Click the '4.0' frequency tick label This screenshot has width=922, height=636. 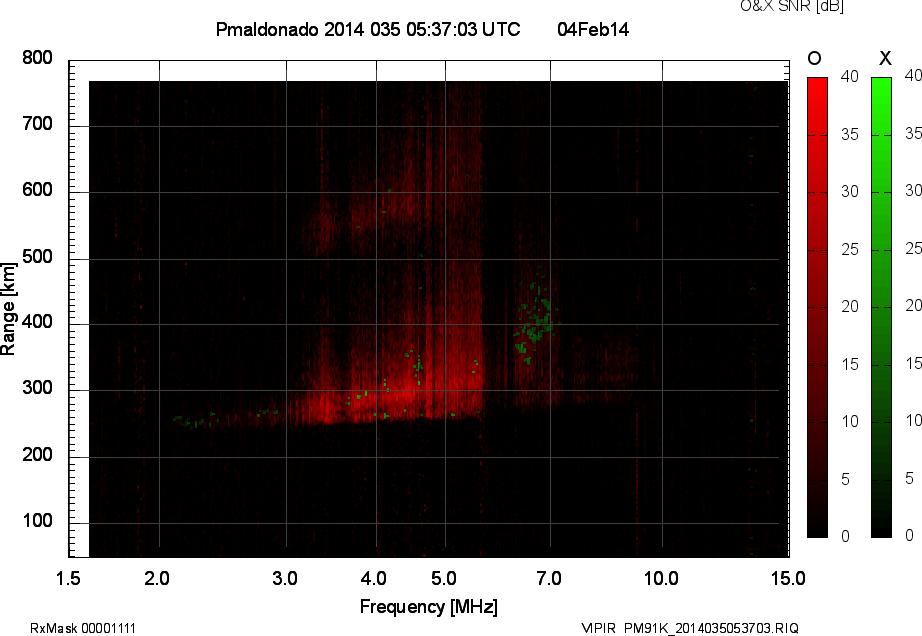(x=374, y=578)
